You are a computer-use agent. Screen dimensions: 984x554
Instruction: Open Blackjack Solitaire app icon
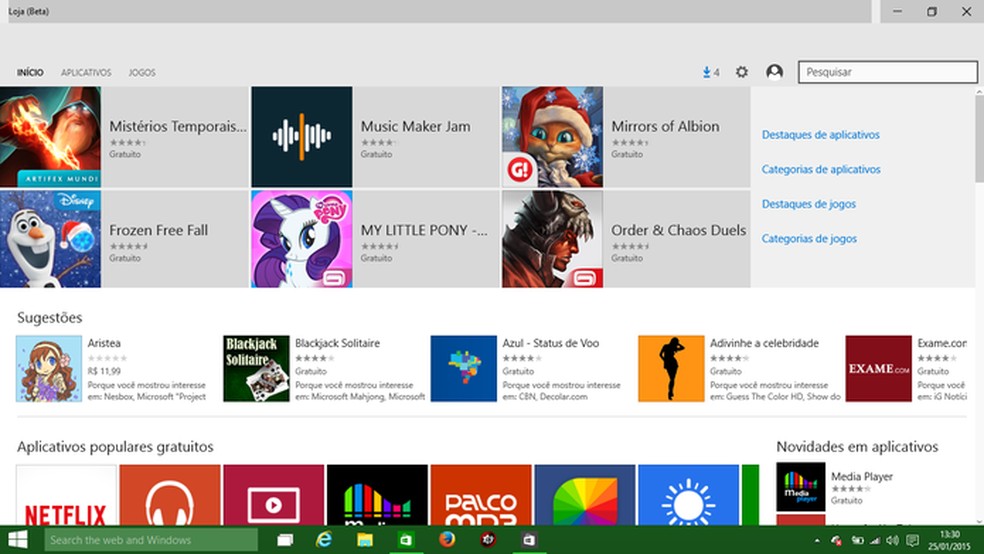coord(256,368)
